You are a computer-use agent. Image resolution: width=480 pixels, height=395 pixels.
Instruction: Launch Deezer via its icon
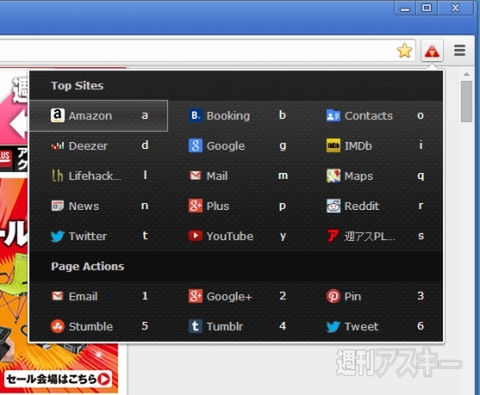coord(57,146)
